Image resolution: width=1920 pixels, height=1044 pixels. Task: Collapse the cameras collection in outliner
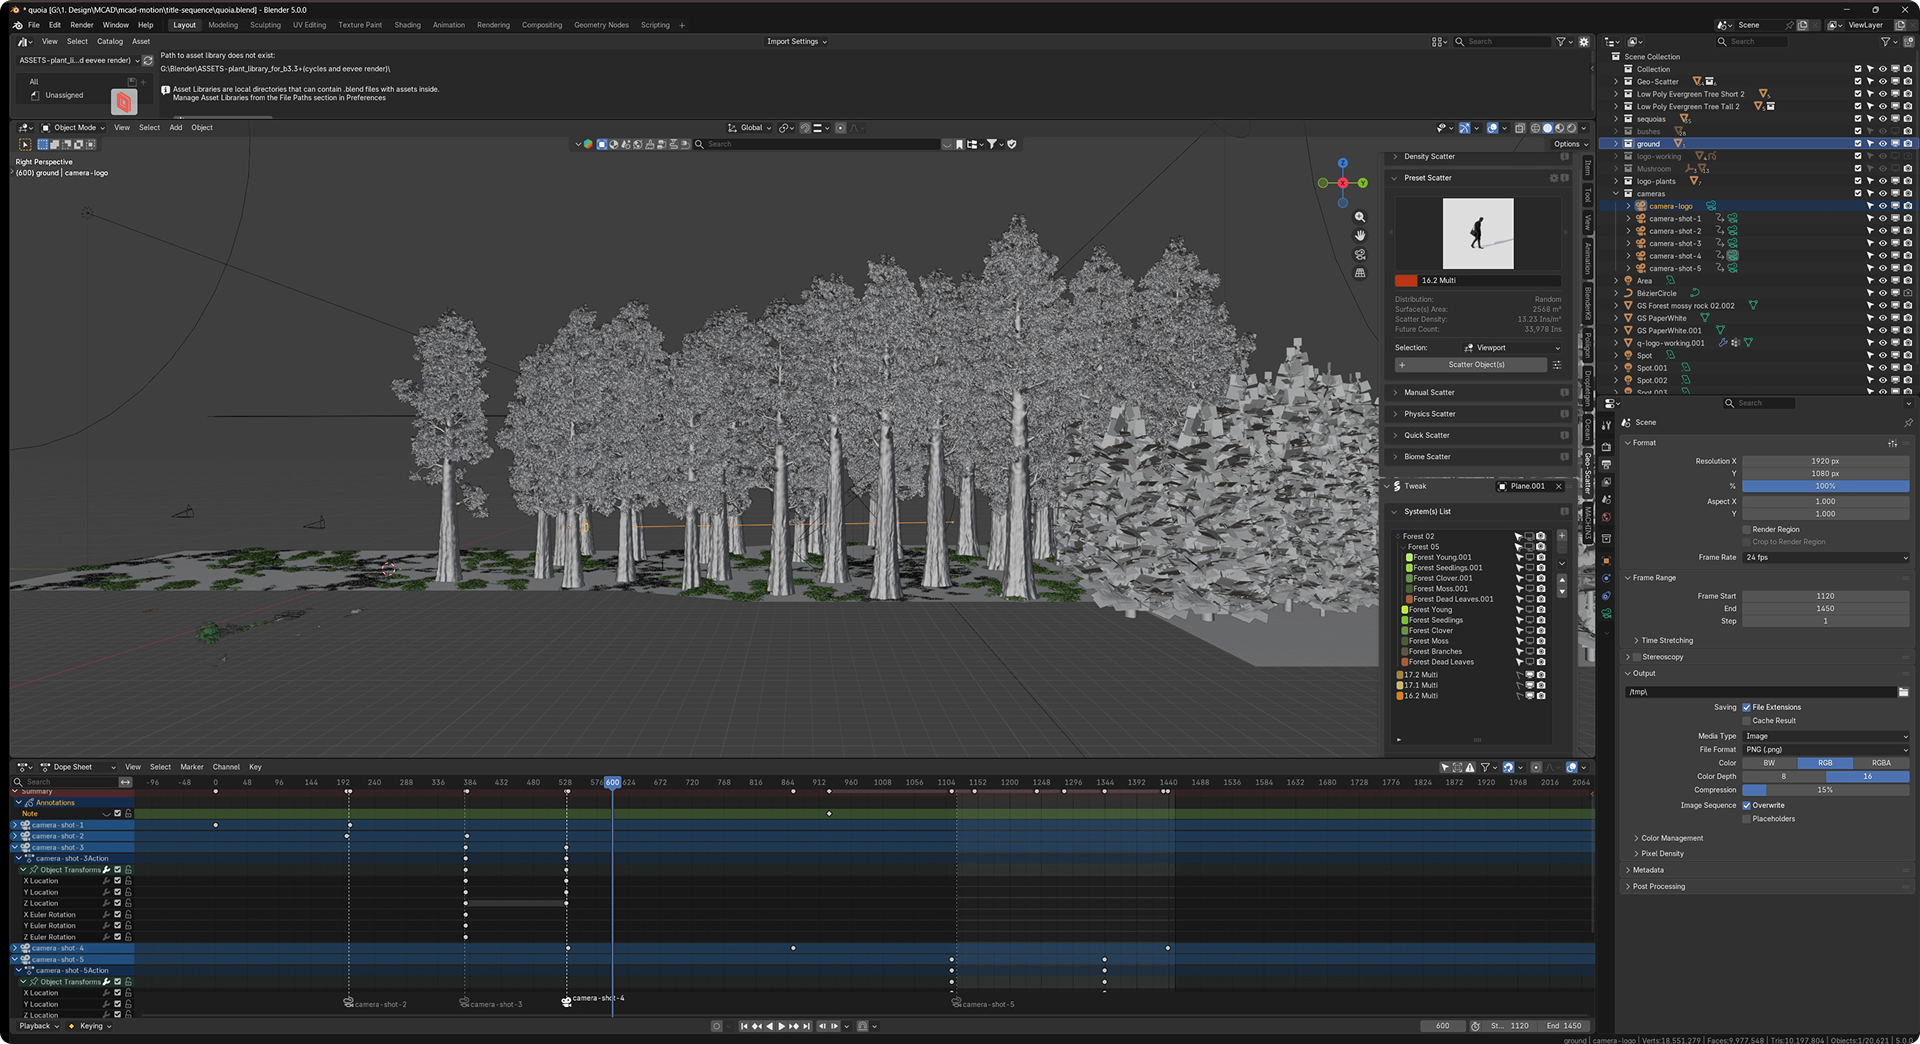click(1616, 194)
